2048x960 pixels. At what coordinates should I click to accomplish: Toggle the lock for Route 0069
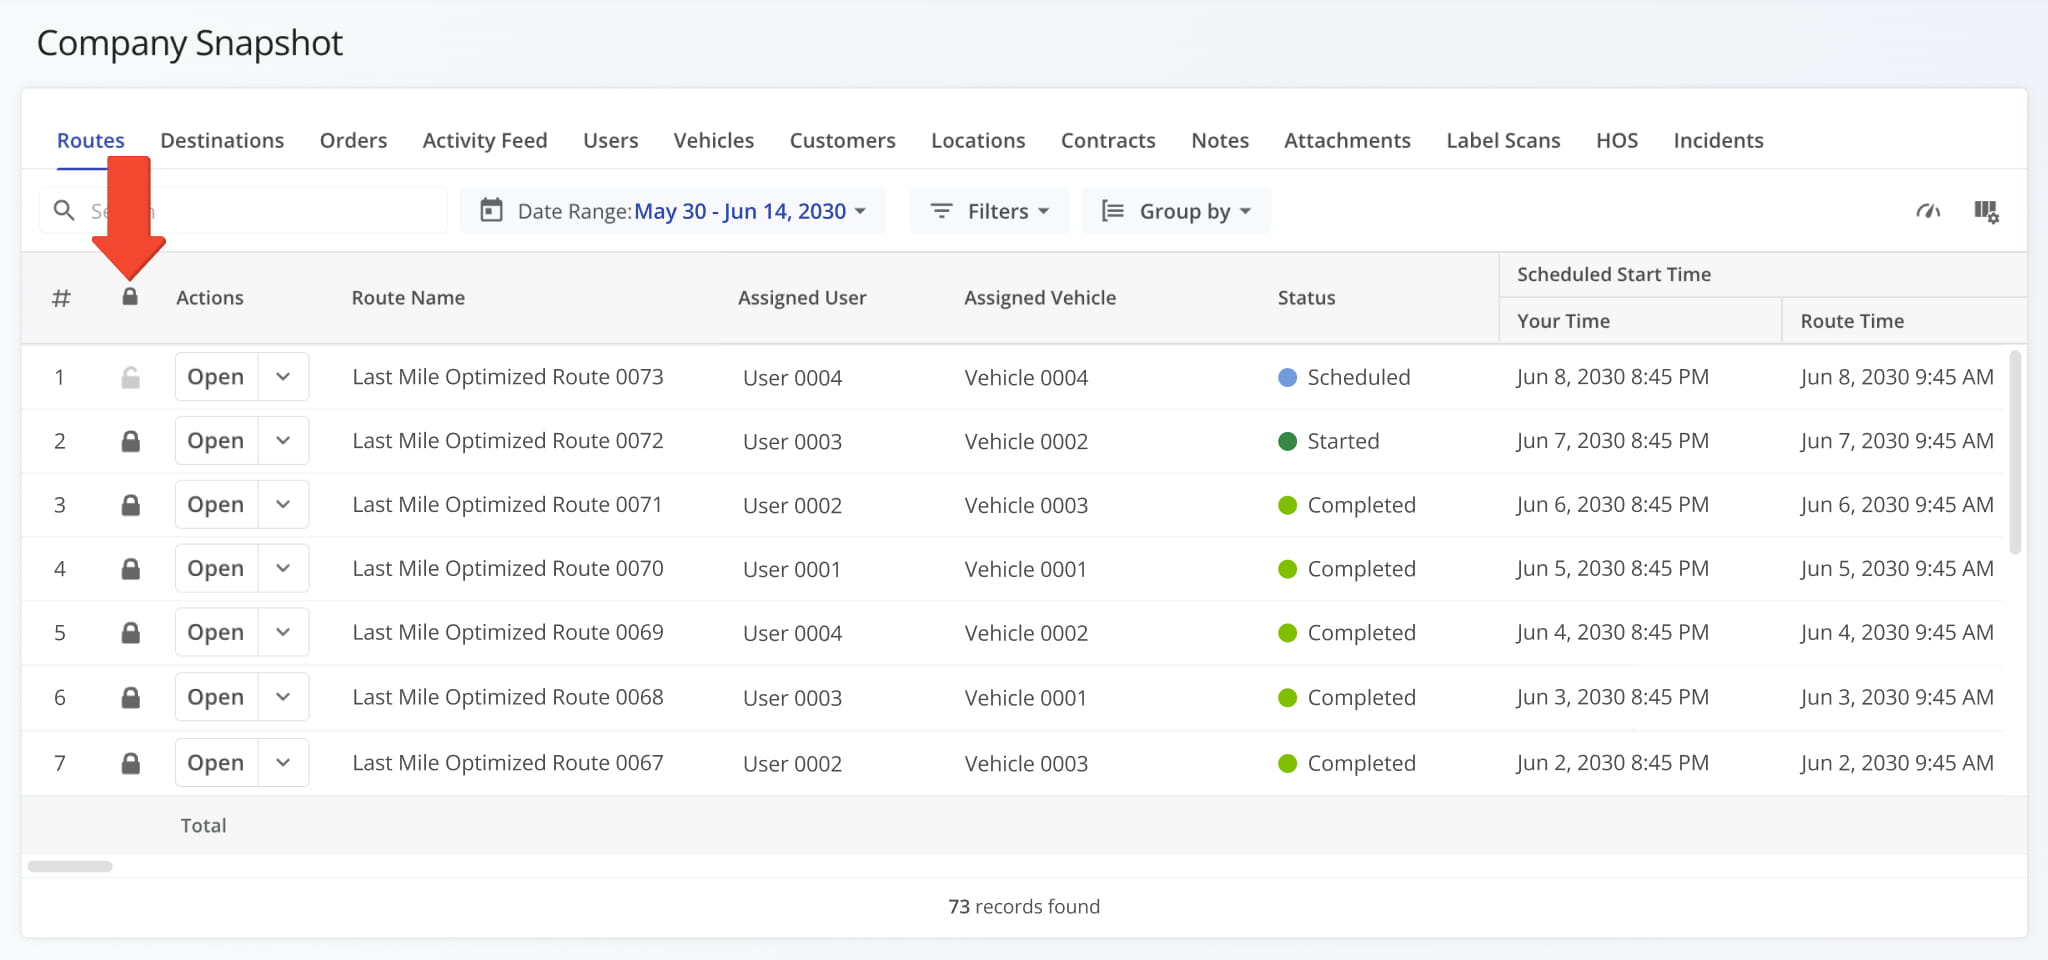130,633
